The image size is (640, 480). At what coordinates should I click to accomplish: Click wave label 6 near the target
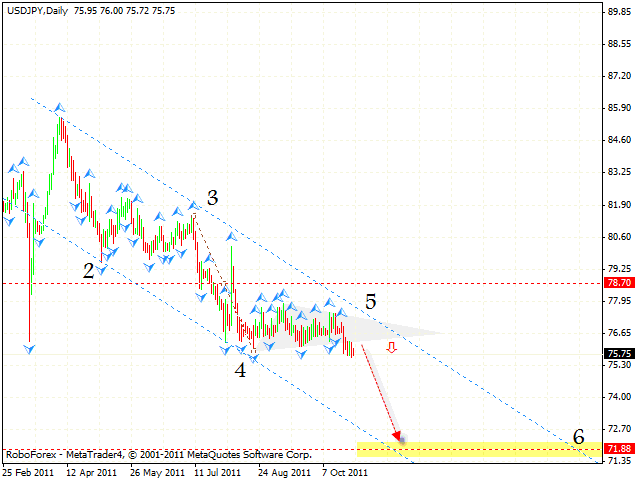point(578,437)
